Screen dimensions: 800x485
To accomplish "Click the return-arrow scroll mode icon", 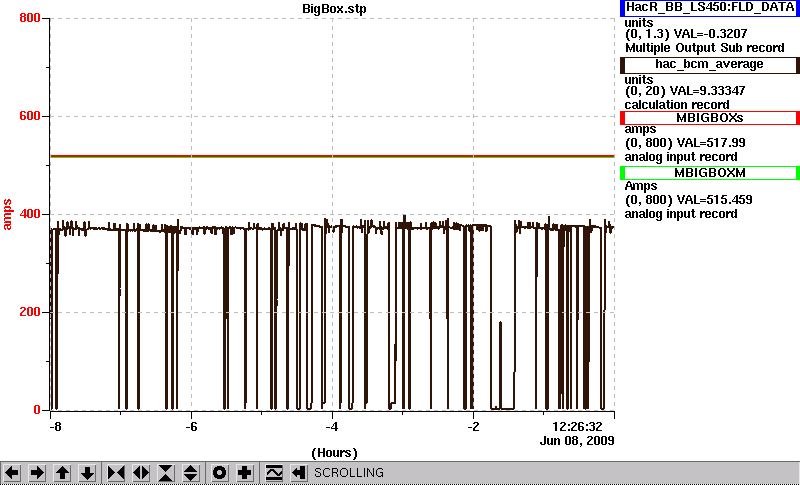I will point(299,473).
